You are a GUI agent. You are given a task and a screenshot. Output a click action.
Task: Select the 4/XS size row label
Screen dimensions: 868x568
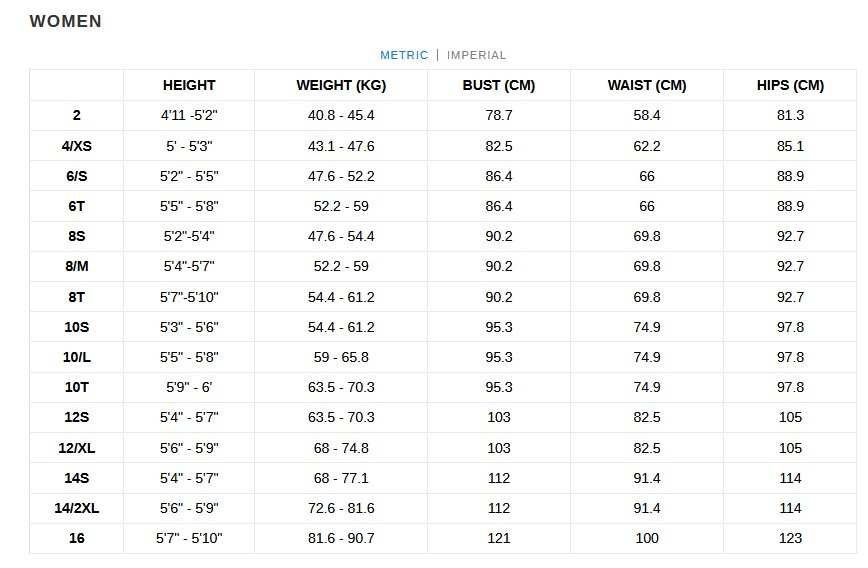77,146
